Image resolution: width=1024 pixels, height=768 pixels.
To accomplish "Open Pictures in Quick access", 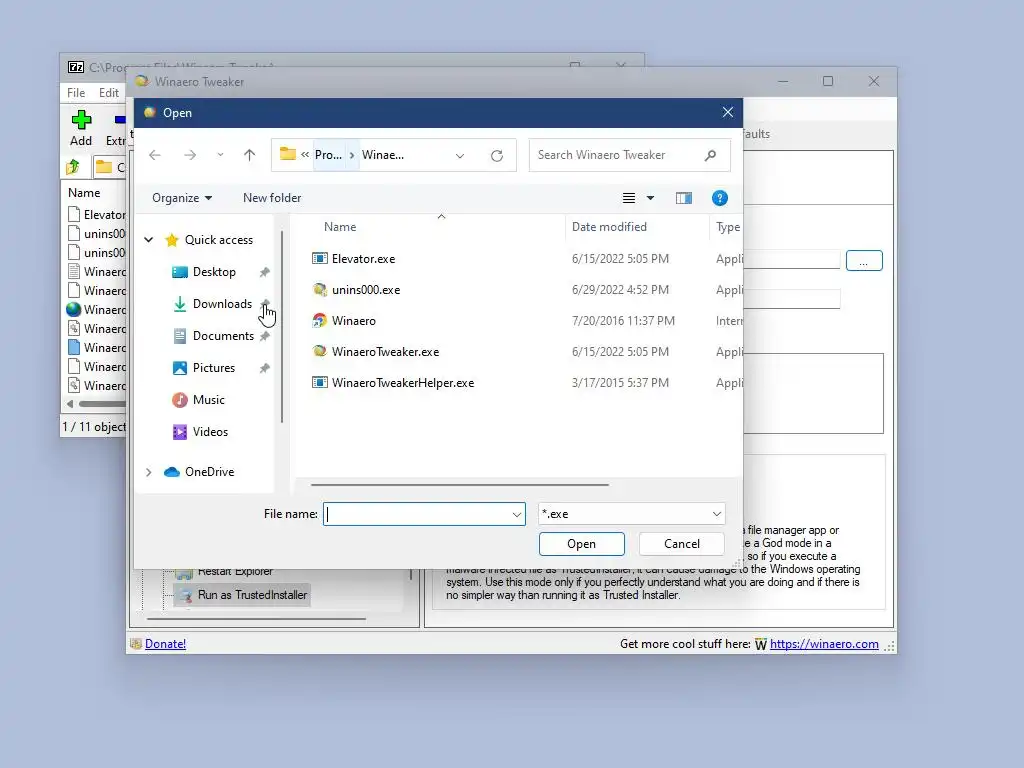I will point(214,368).
